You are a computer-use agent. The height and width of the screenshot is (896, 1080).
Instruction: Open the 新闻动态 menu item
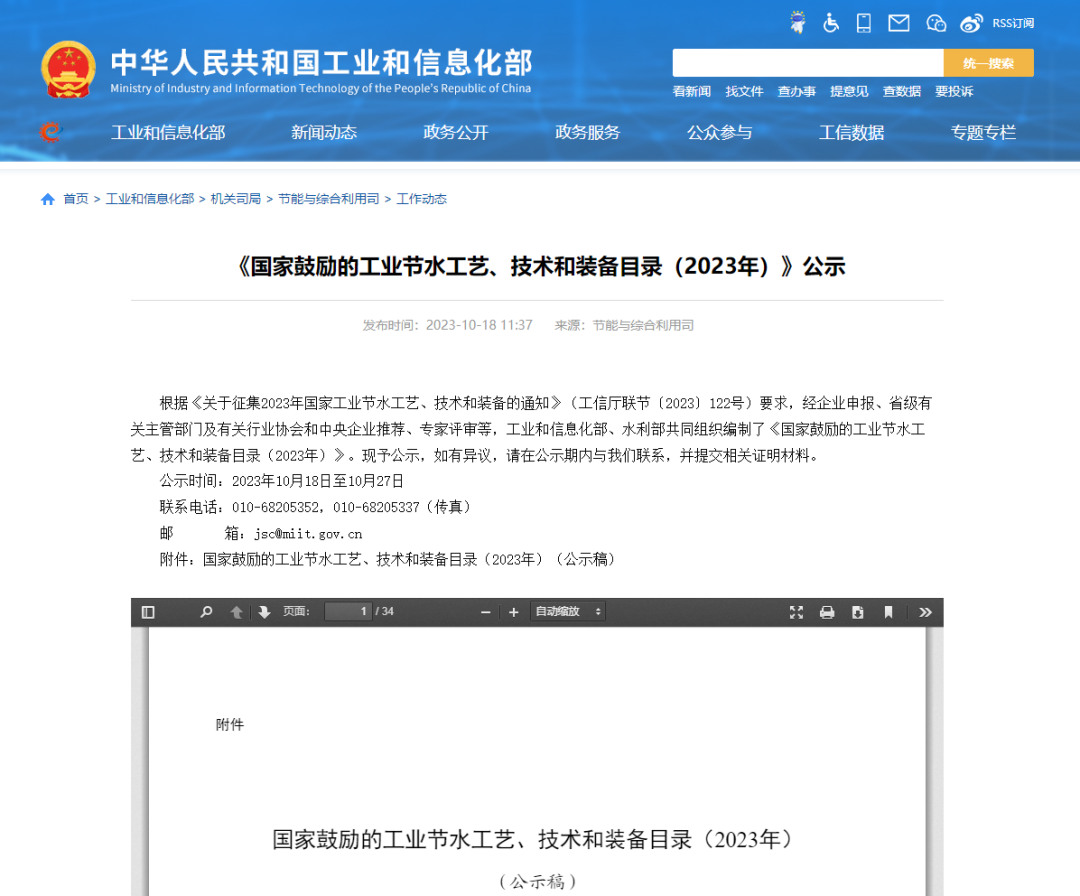[323, 132]
